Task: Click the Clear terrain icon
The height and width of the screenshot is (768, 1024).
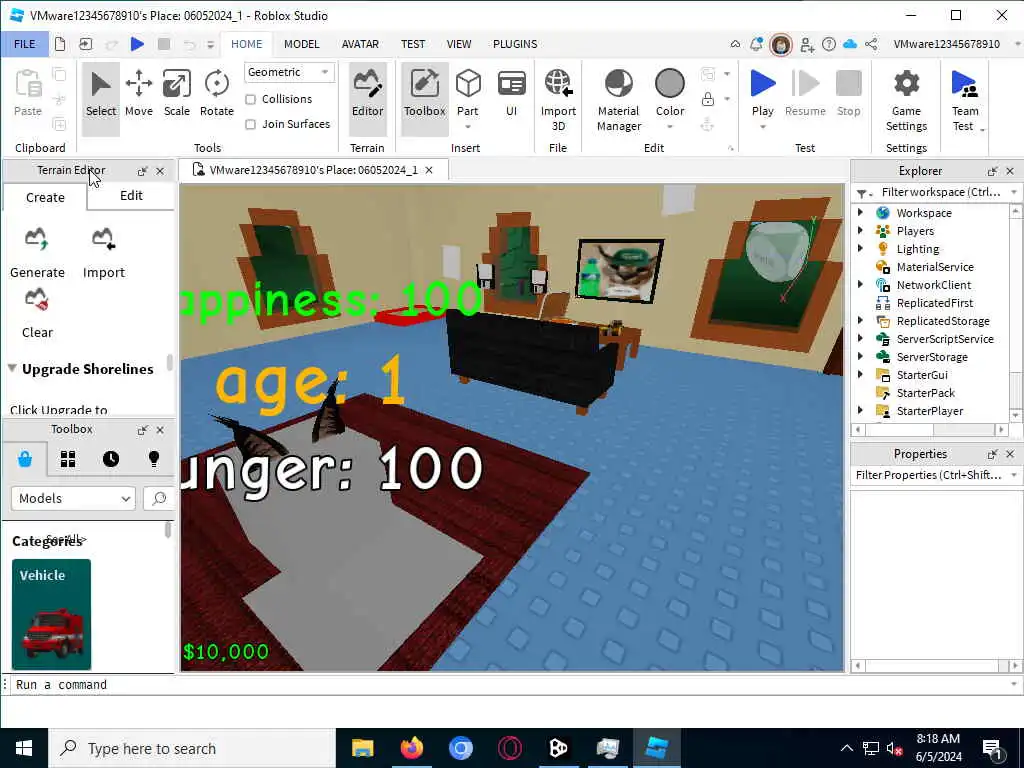Action: tap(37, 300)
